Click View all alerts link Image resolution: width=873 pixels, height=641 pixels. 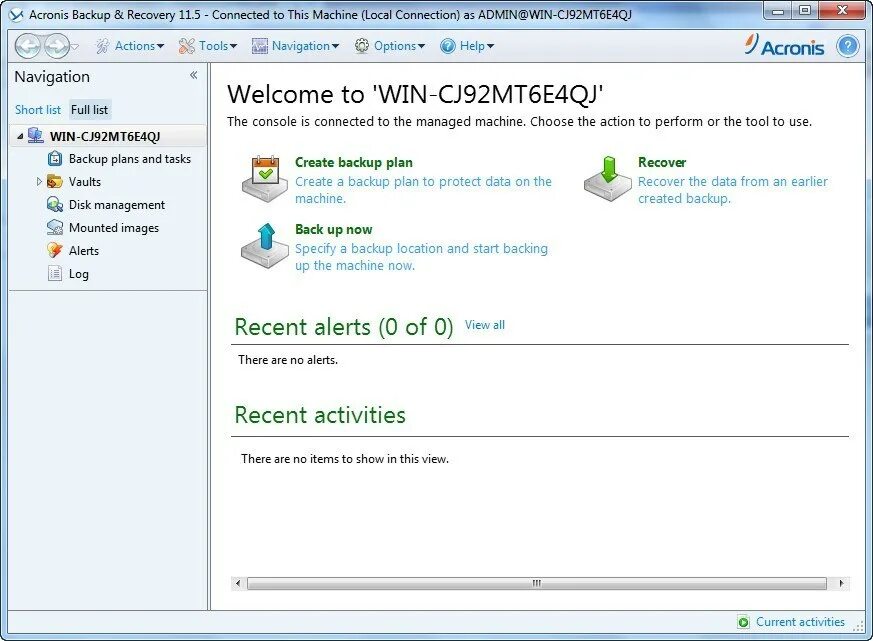pyautogui.click(x=484, y=325)
